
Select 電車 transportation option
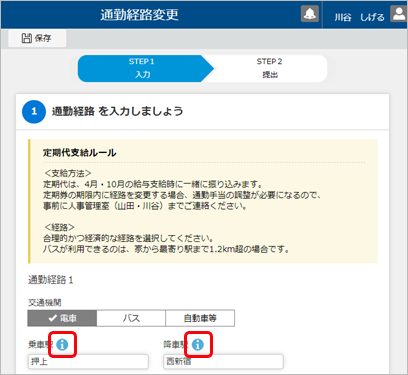tap(62, 318)
